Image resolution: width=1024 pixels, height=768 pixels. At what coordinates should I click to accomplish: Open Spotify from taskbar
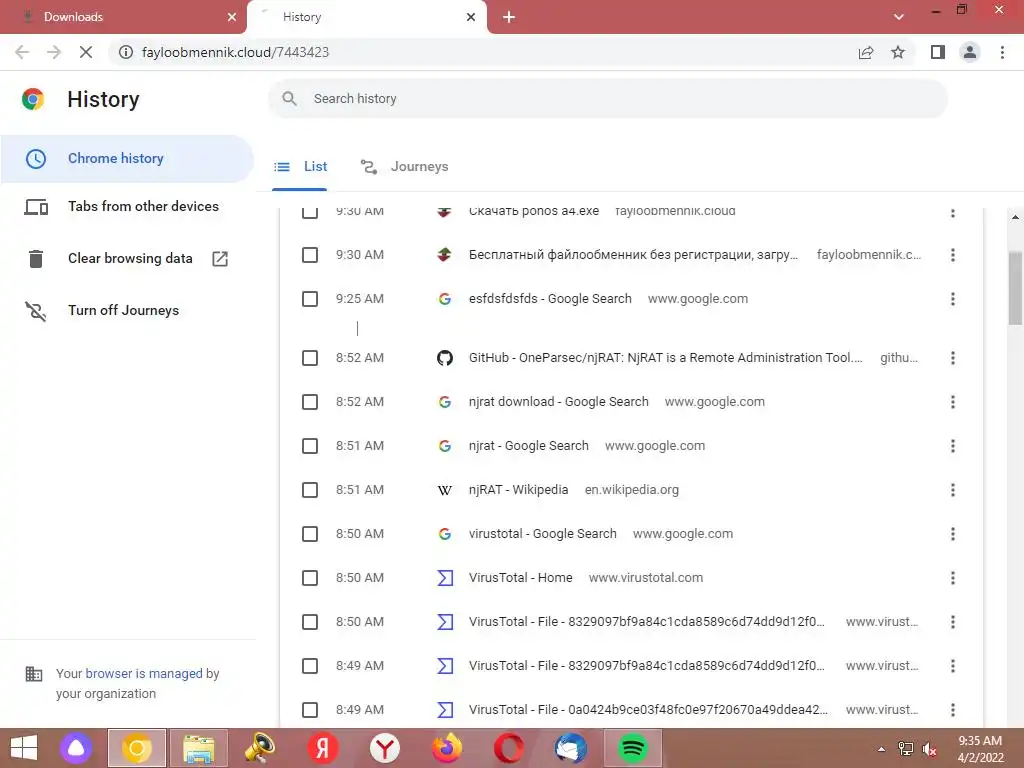pyautogui.click(x=632, y=748)
